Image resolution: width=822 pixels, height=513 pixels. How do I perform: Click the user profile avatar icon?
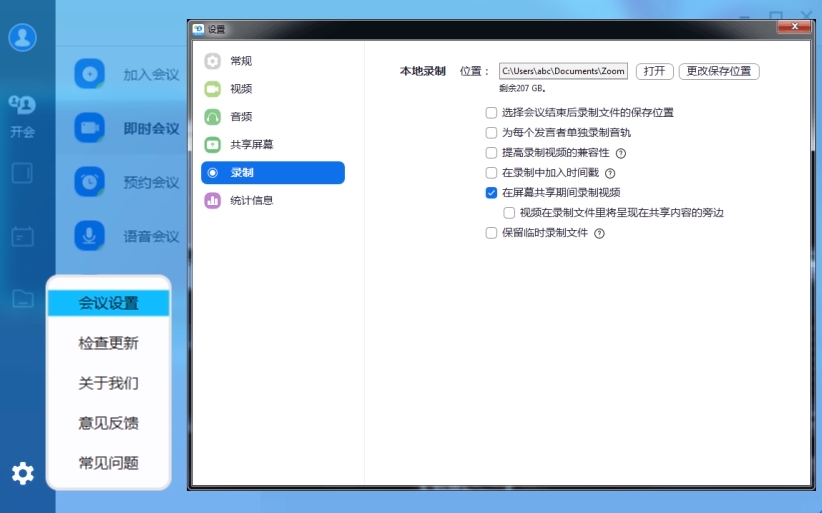tap(23, 37)
